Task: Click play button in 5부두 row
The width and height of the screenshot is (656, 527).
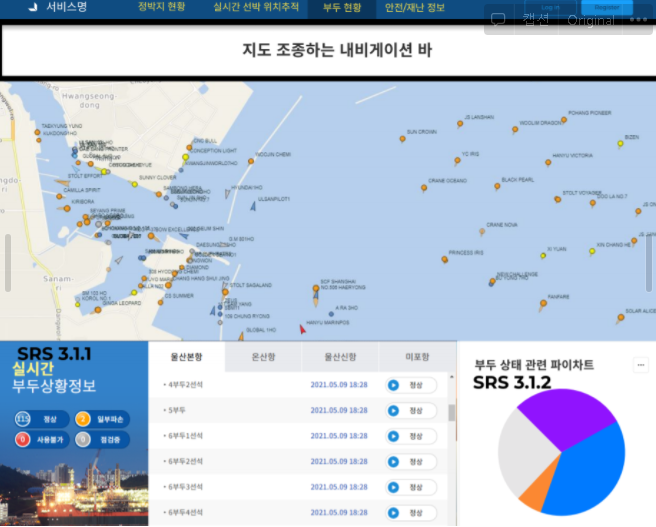Action: [x=393, y=411]
